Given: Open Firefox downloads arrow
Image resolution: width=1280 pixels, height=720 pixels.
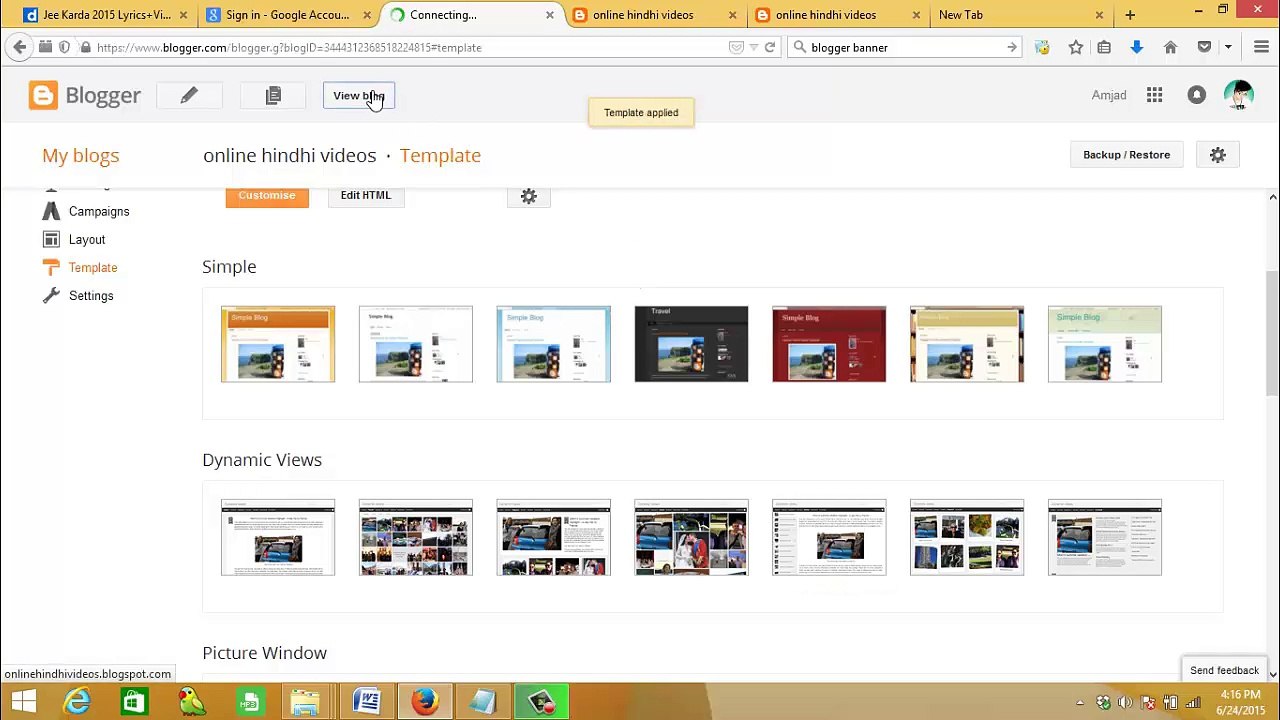Looking at the screenshot, I should coord(1137,47).
